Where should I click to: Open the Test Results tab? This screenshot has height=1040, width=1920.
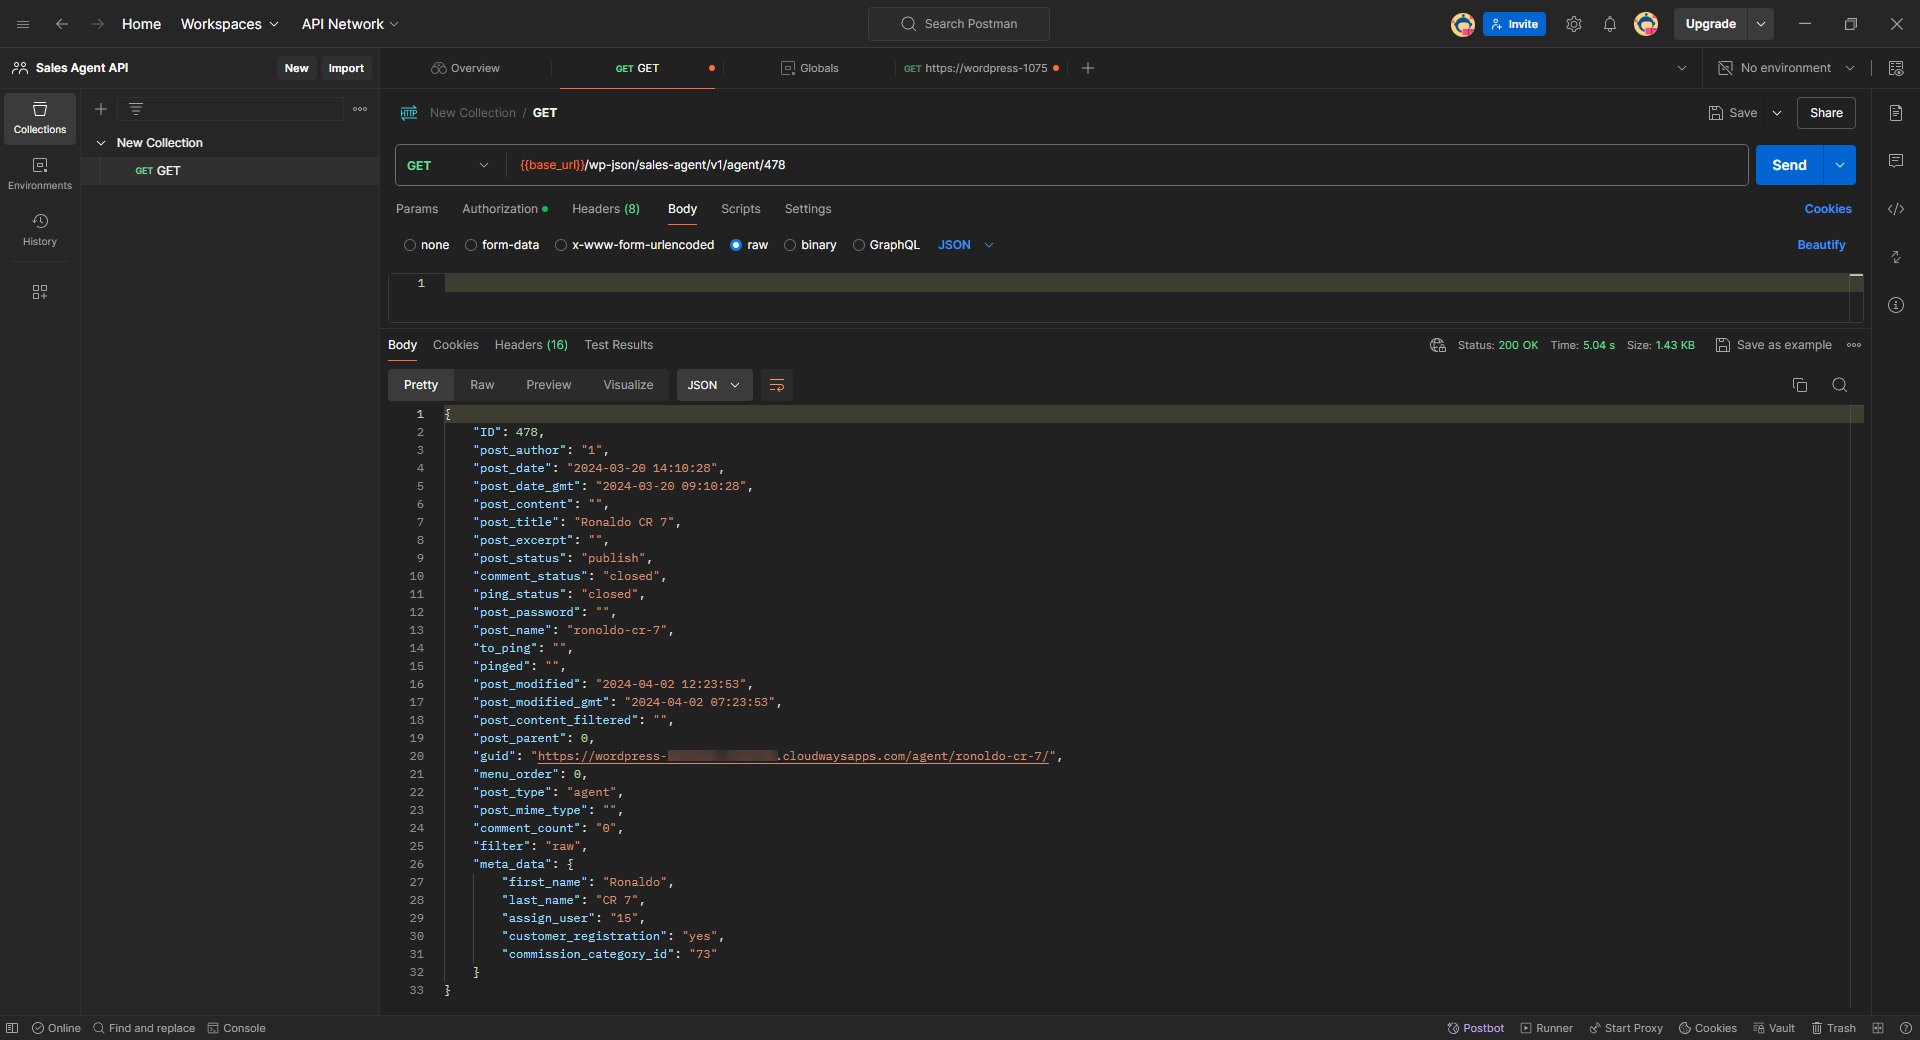click(x=619, y=345)
